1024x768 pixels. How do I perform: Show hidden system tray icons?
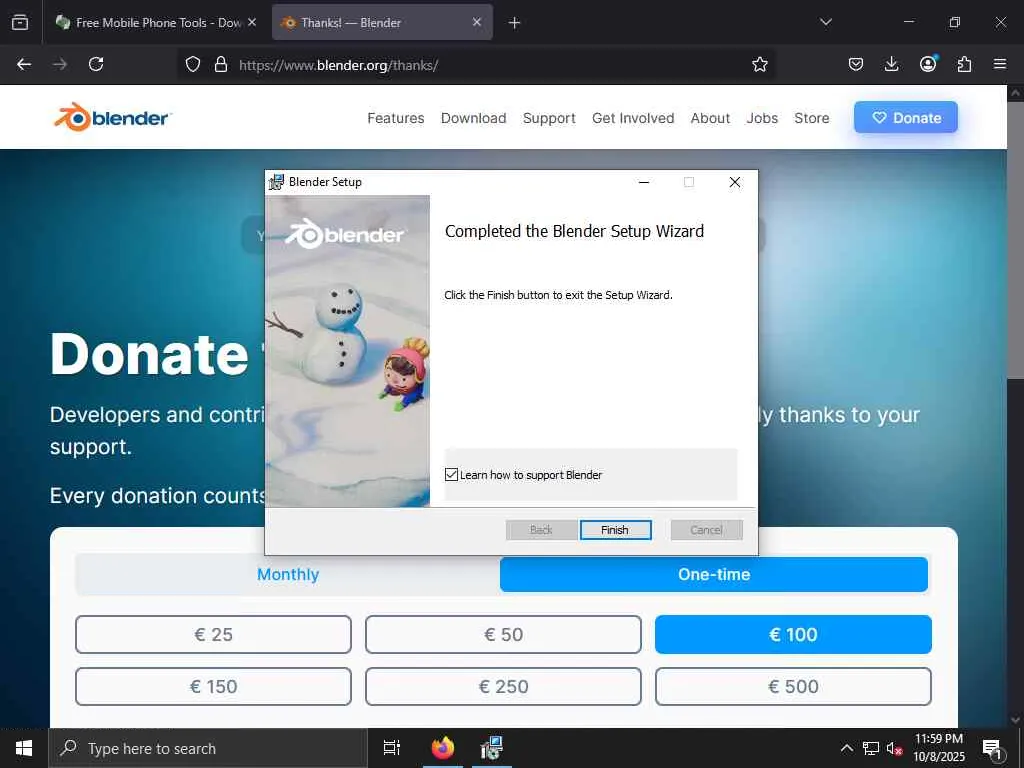(846, 748)
